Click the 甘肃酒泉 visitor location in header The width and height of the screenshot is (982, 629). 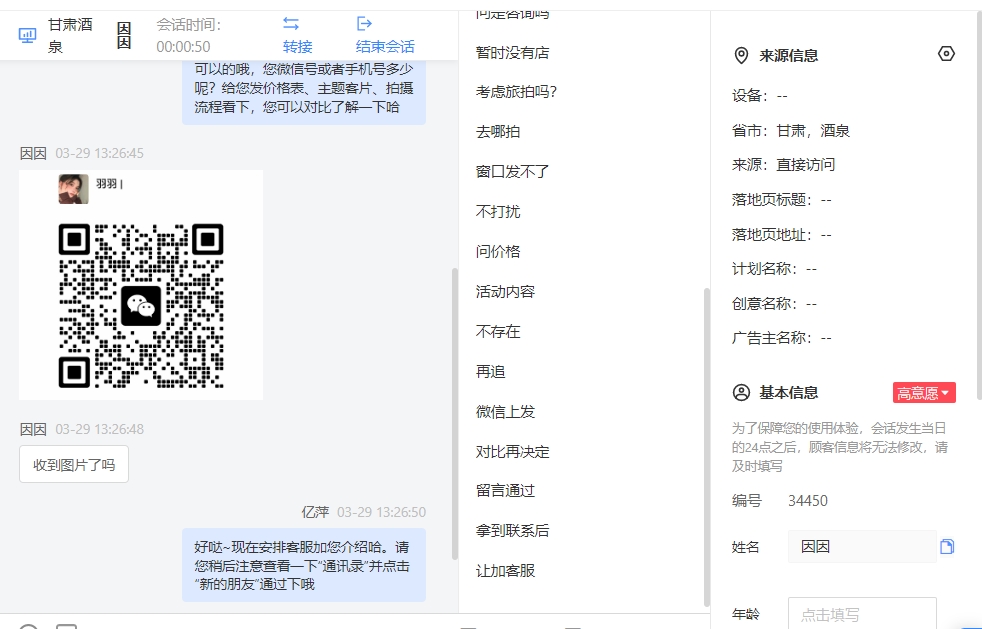[70, 35]
